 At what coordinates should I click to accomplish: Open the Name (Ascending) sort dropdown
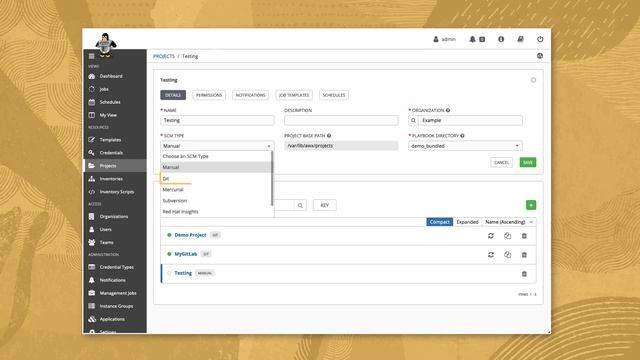coord(509,222)
